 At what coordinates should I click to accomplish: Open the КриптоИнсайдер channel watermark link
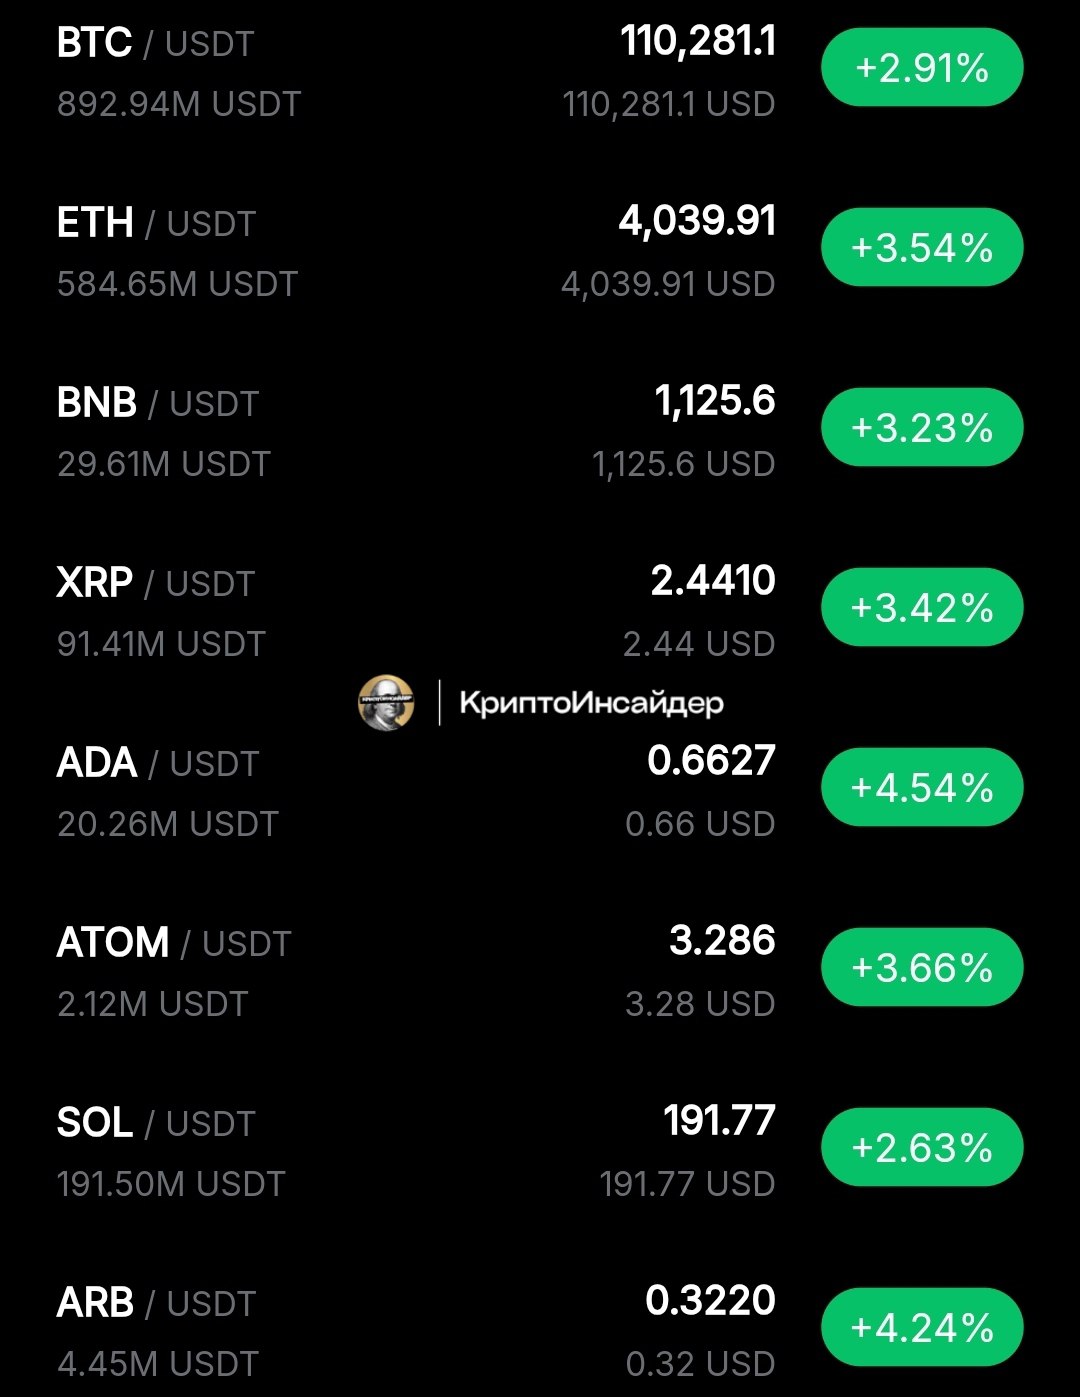coord(591,702)
